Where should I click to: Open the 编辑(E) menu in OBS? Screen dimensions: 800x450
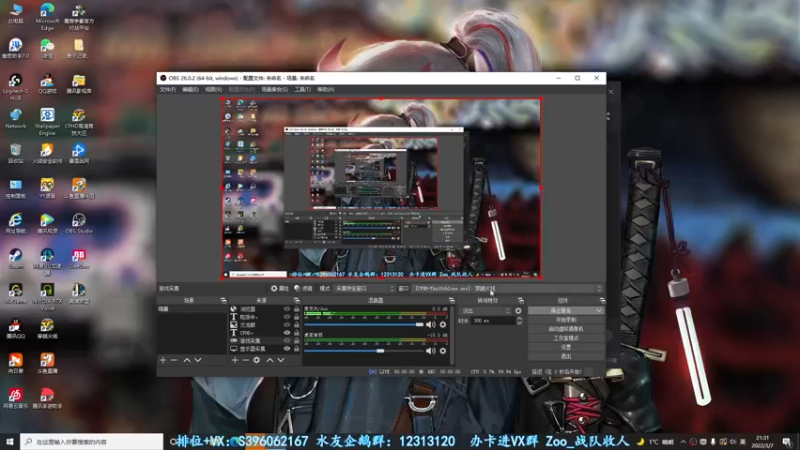tap(190, 90)
